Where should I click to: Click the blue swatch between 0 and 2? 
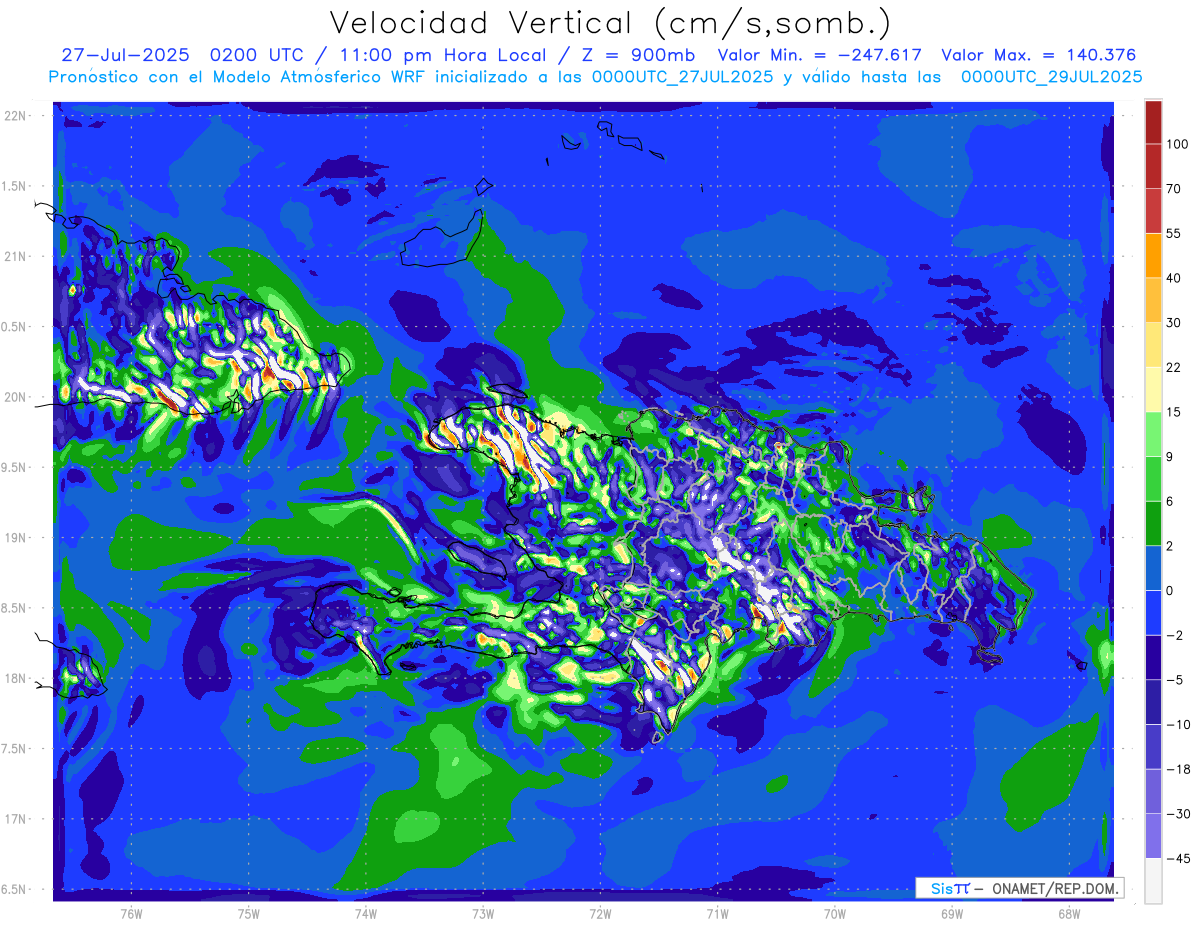[x=1153, y=567]
